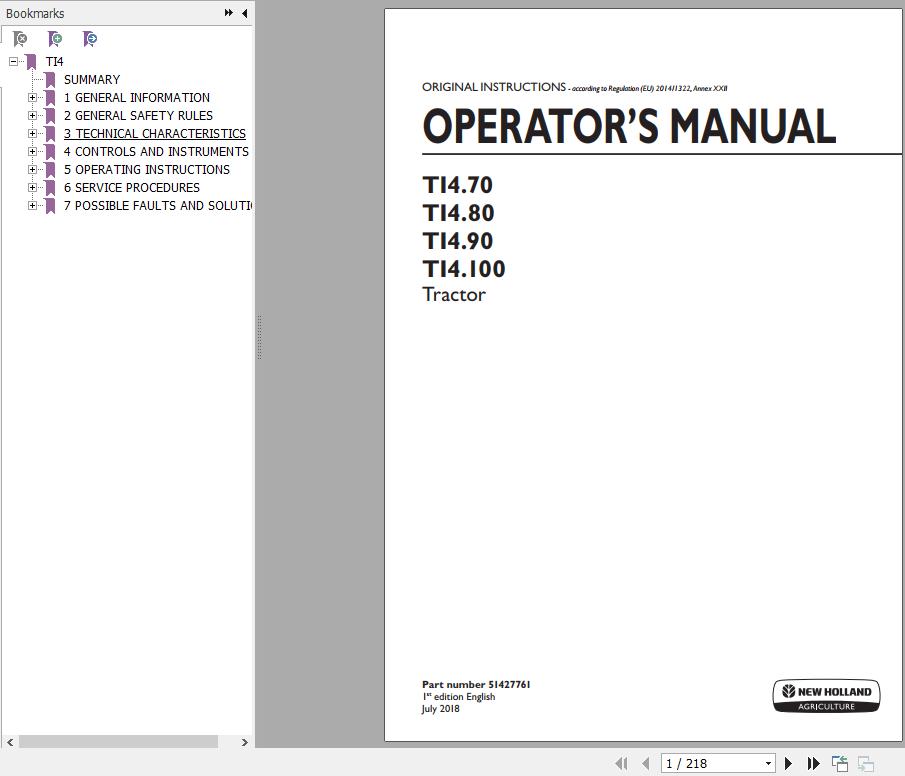Open the TI4 bookmark
Viewport: 905px width, 776px height.
click(x=54, y=62)
